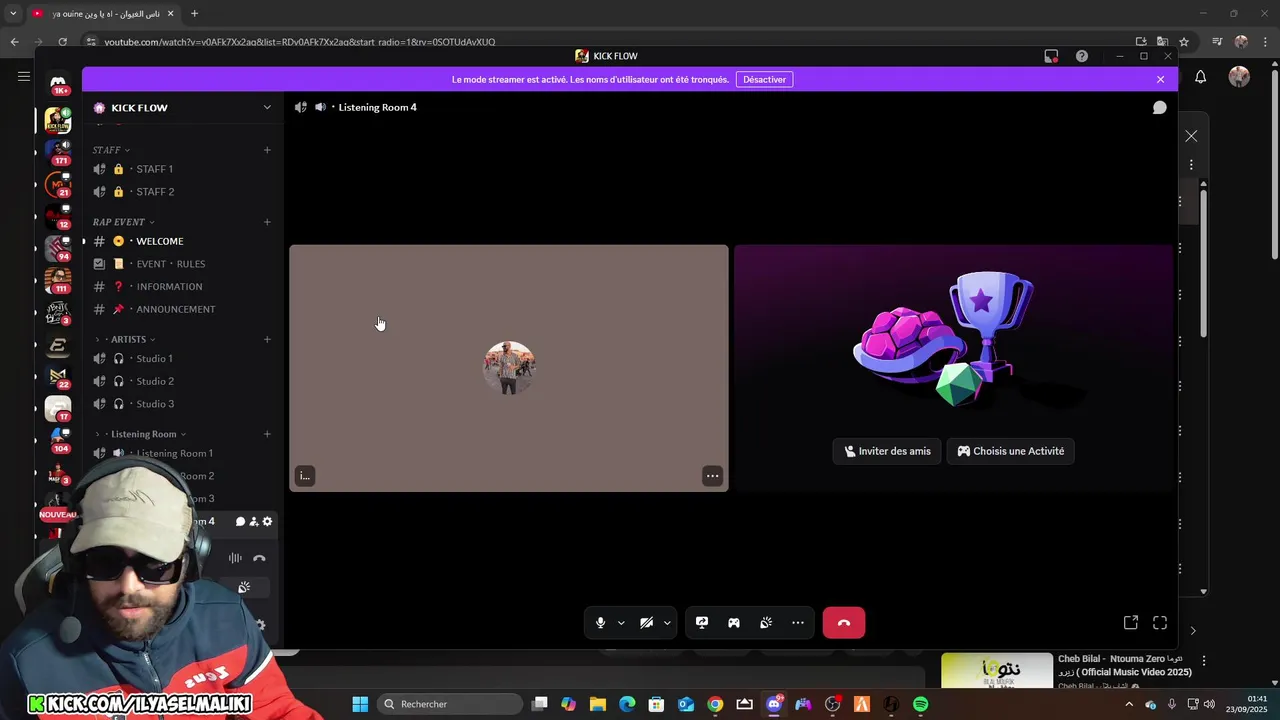Pop out the call window
Viewport: 1280px width, 720px height.
coord(1131,622)
